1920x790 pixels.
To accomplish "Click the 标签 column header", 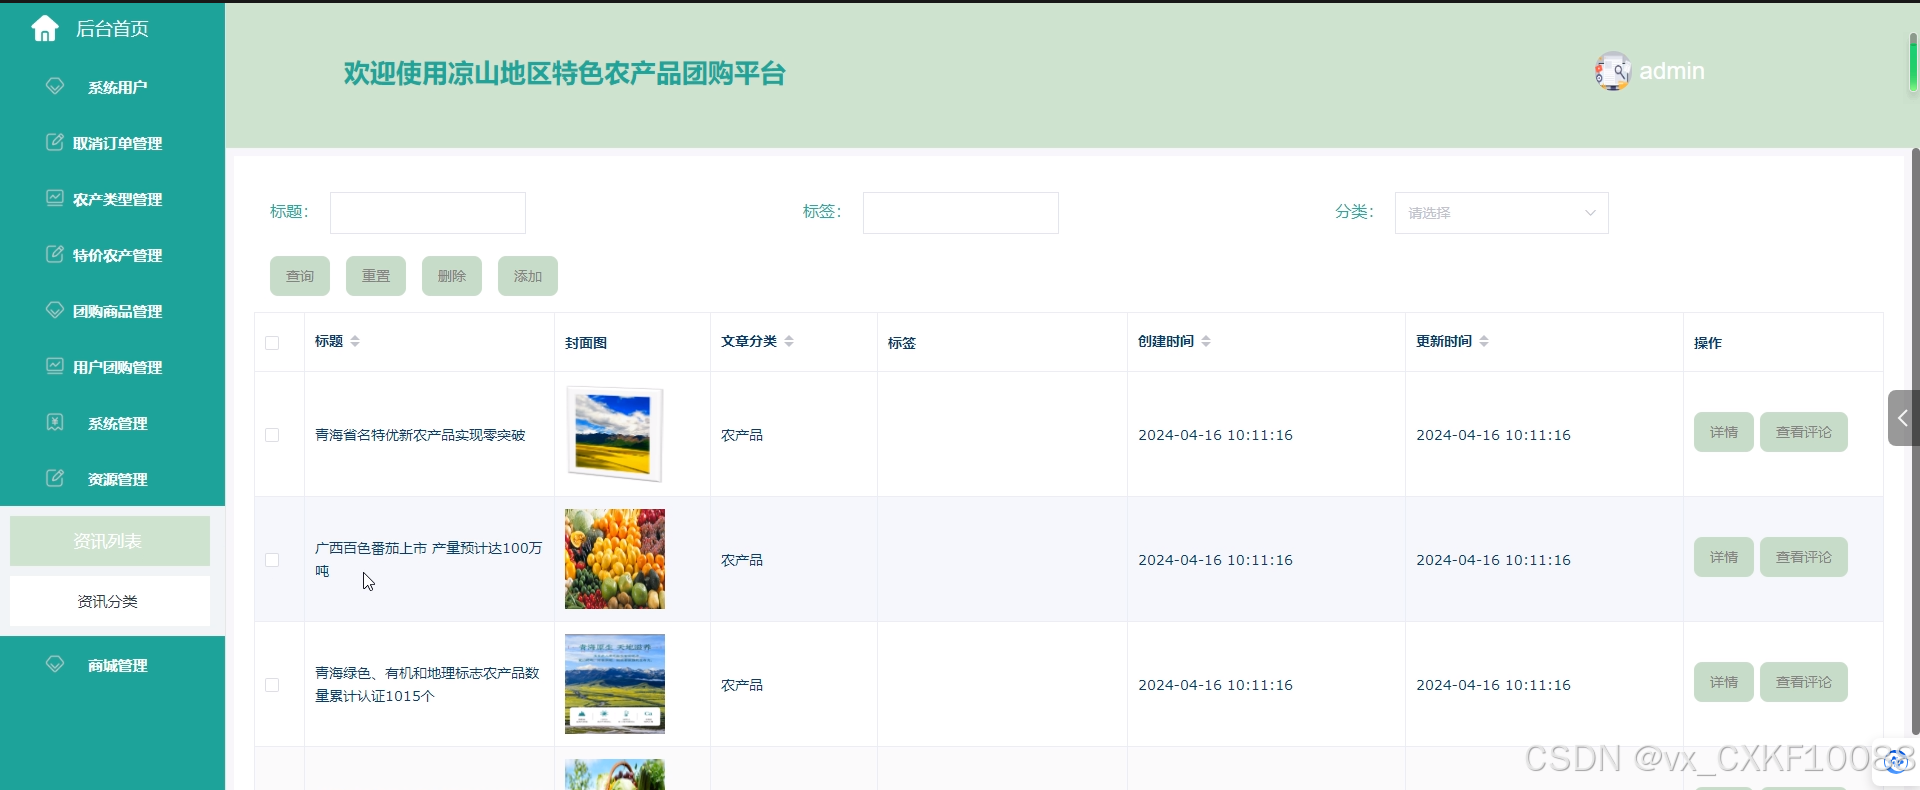I will pyautogui.click(x=902, y=343).
